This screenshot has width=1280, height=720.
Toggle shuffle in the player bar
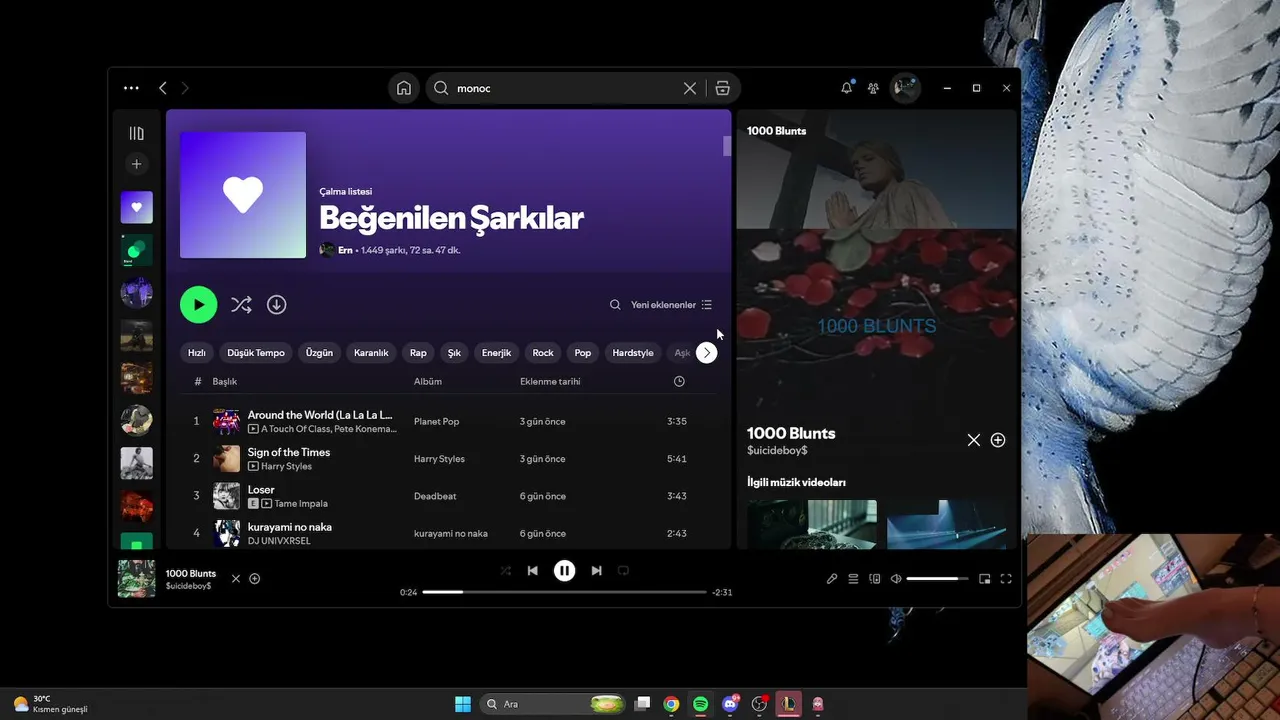point(505,571)
